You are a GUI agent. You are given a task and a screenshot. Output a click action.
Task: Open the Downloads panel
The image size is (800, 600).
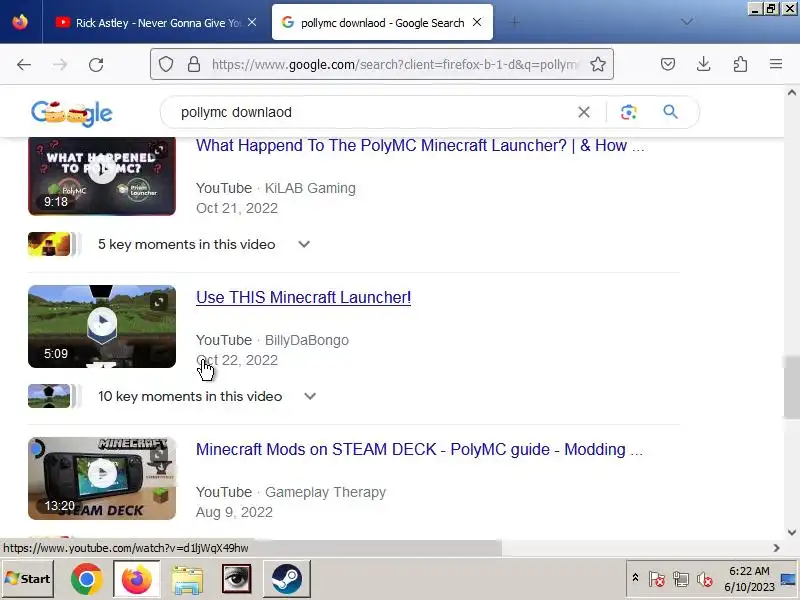coord(704,64)
